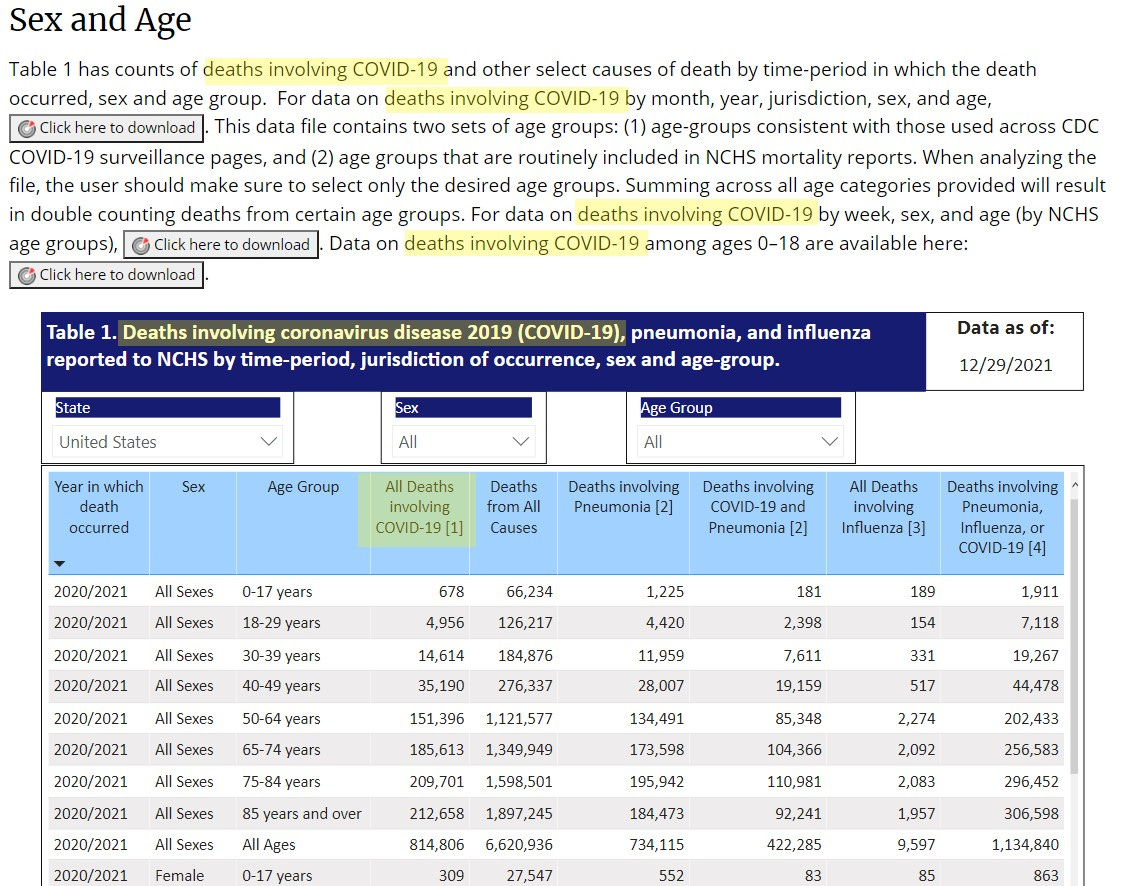Click the 'Female' cell in the last row
1127x886 pixels.
point(180,876)
